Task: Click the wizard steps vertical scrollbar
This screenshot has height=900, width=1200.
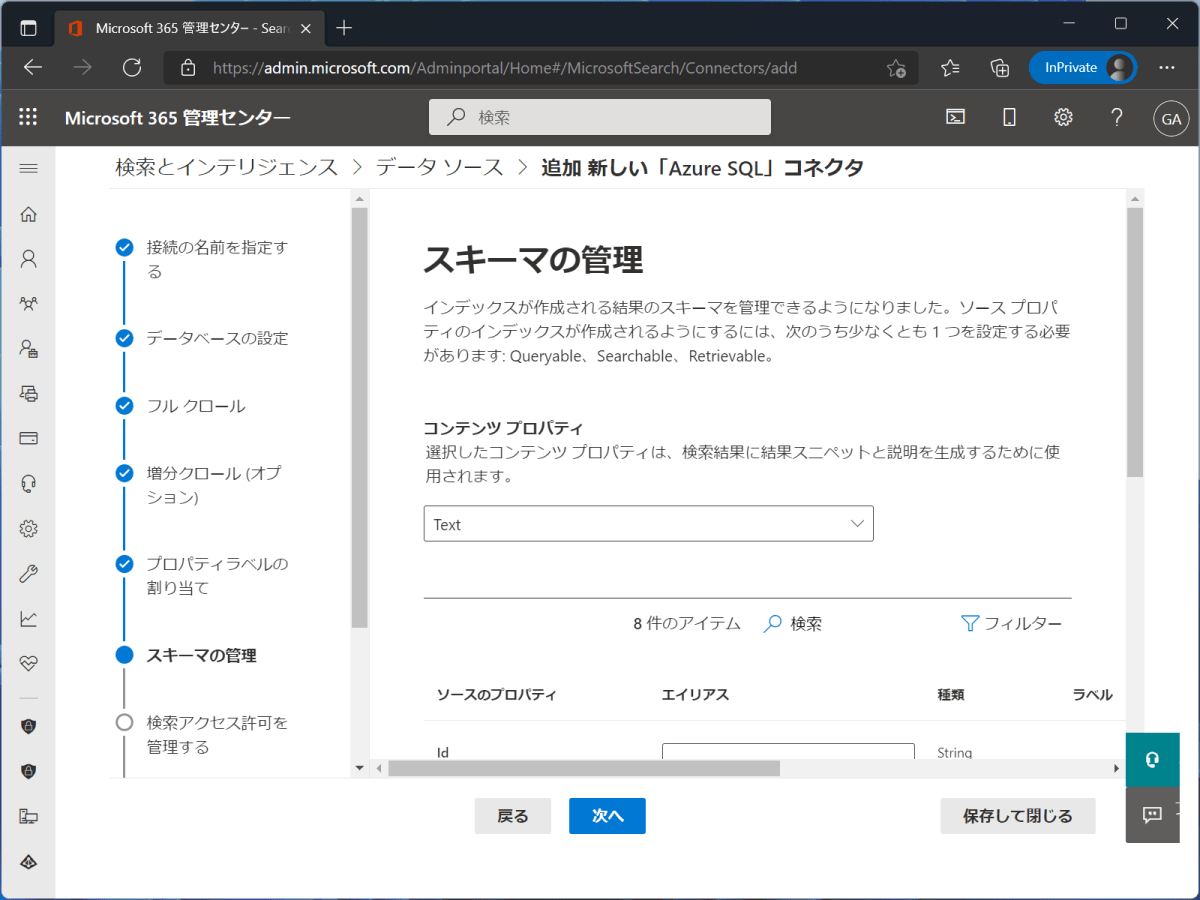Action: click(360, 418)
